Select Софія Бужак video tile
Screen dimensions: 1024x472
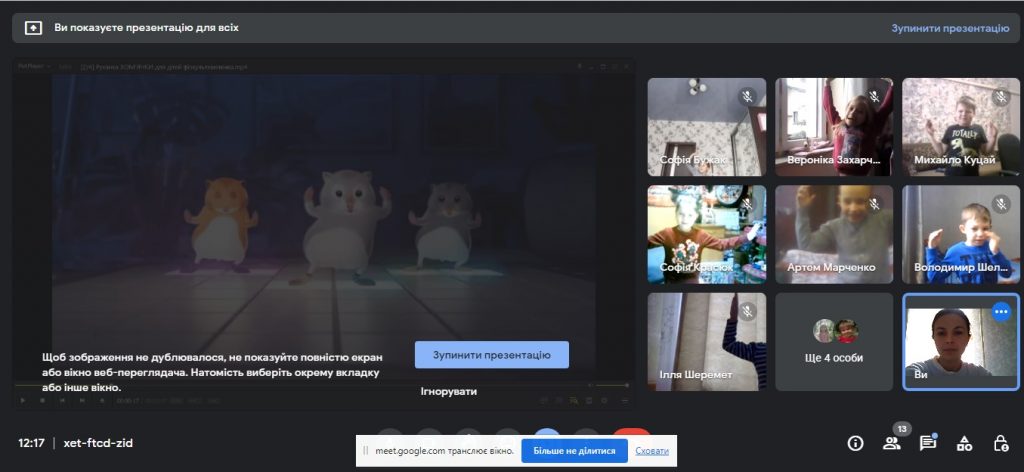(707, 127)
